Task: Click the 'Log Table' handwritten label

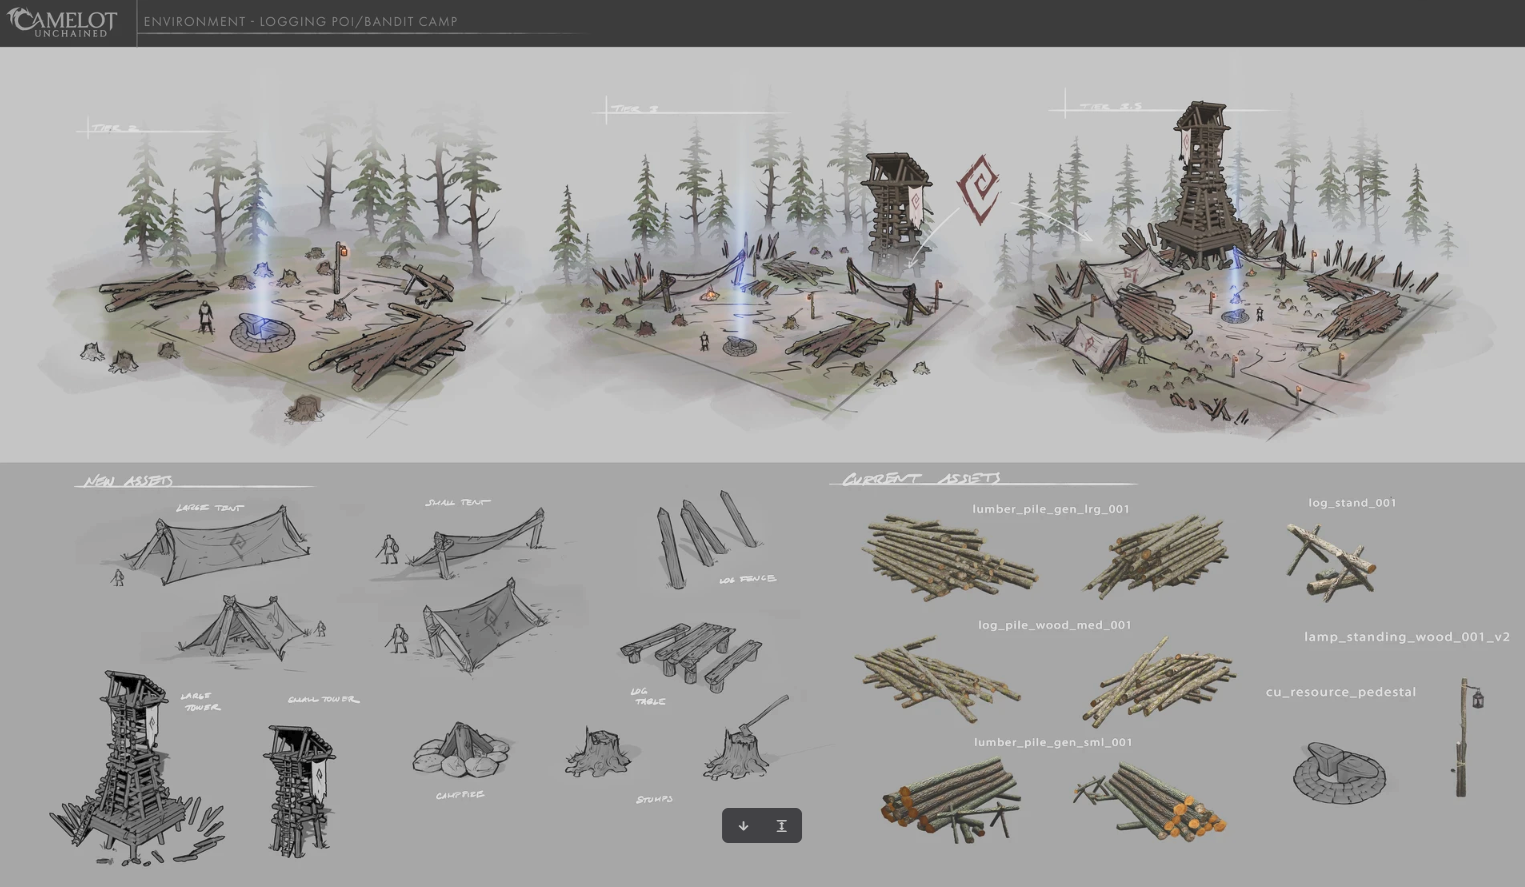Action: 647,696
